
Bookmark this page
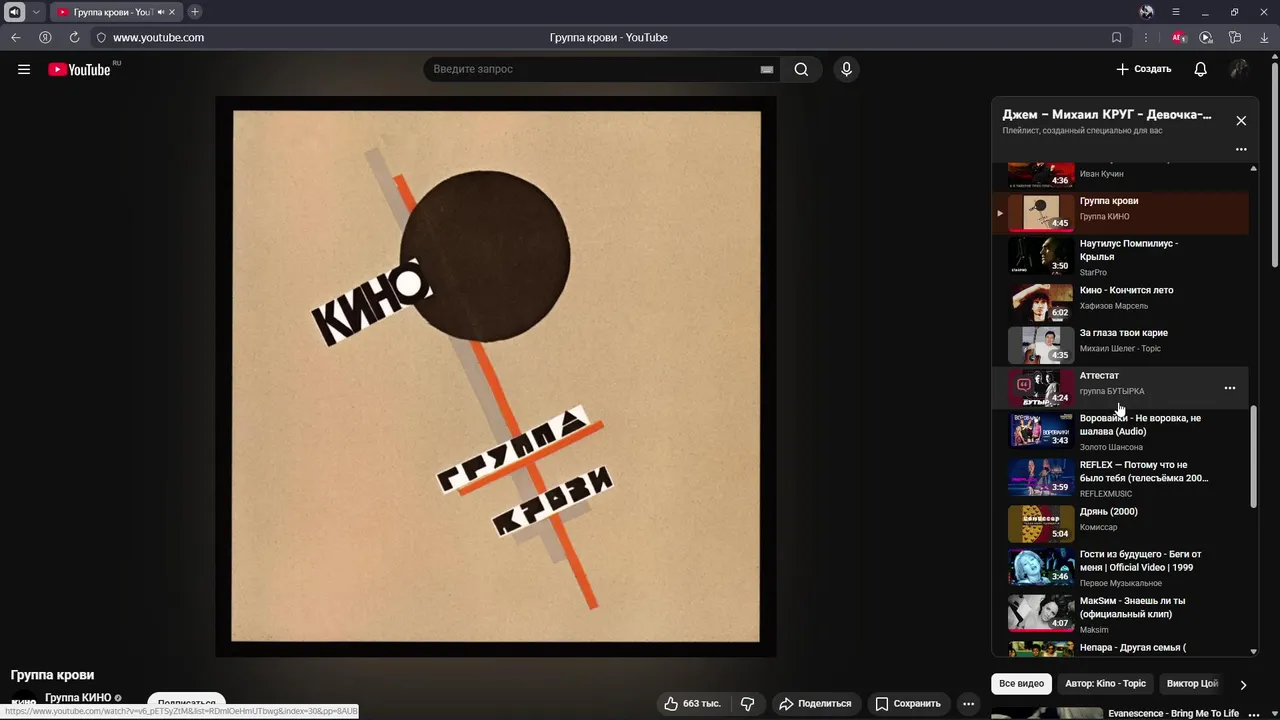tap(1116, 37)
